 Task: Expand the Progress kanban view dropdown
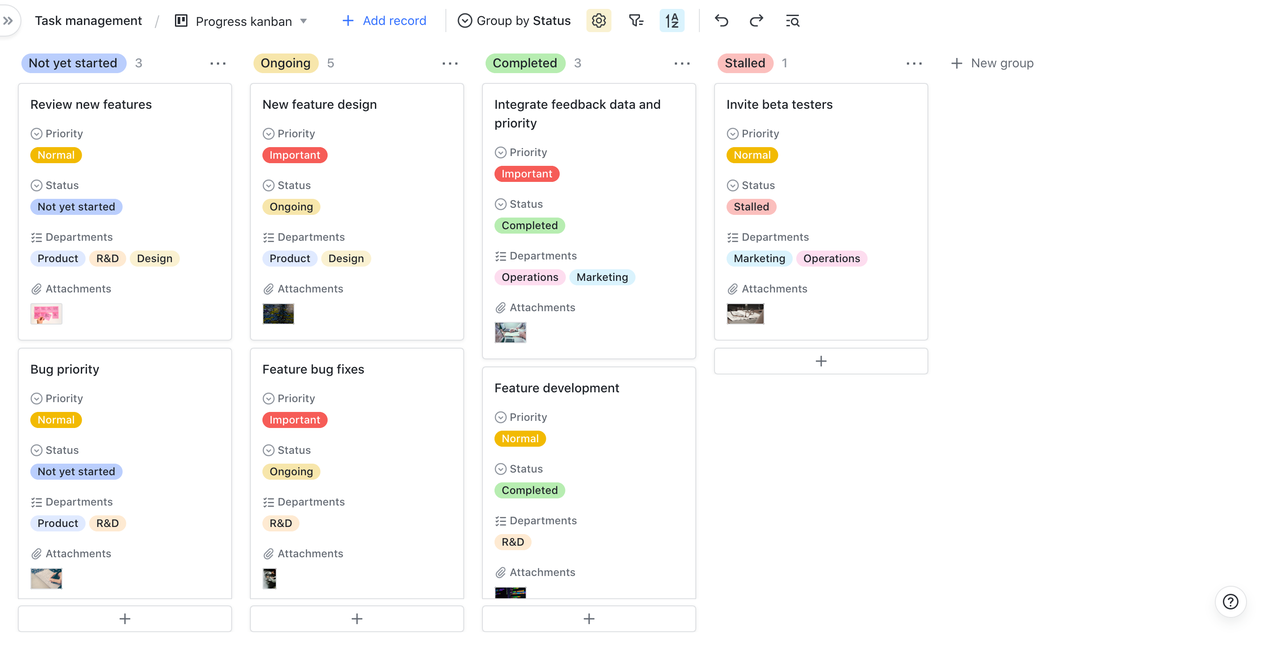tap(304, 21)
